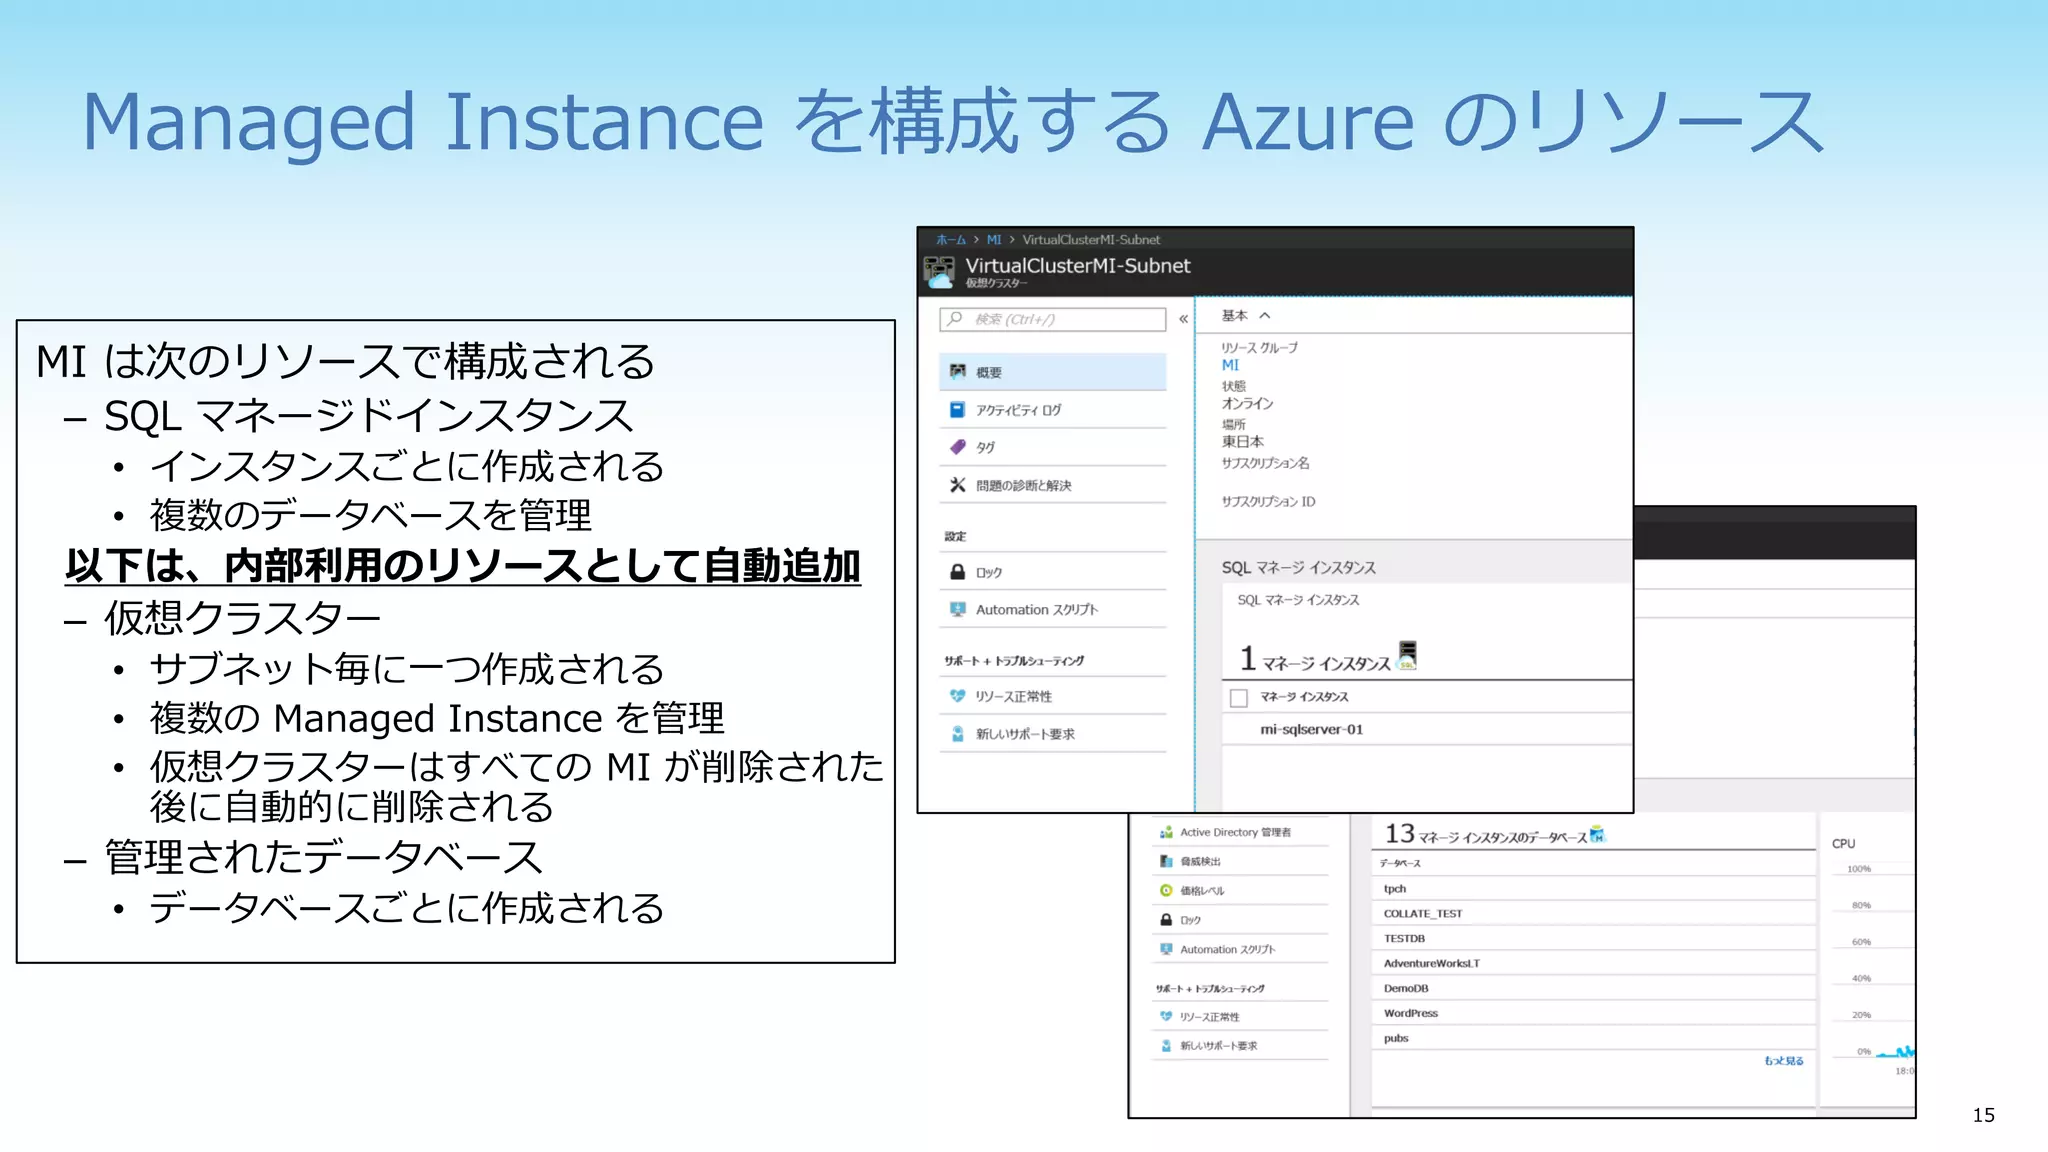Select the DemoDB database row
The height and width of the screenshot is (1152, 2048).
pyautogui.click(x=1593, y=988)
